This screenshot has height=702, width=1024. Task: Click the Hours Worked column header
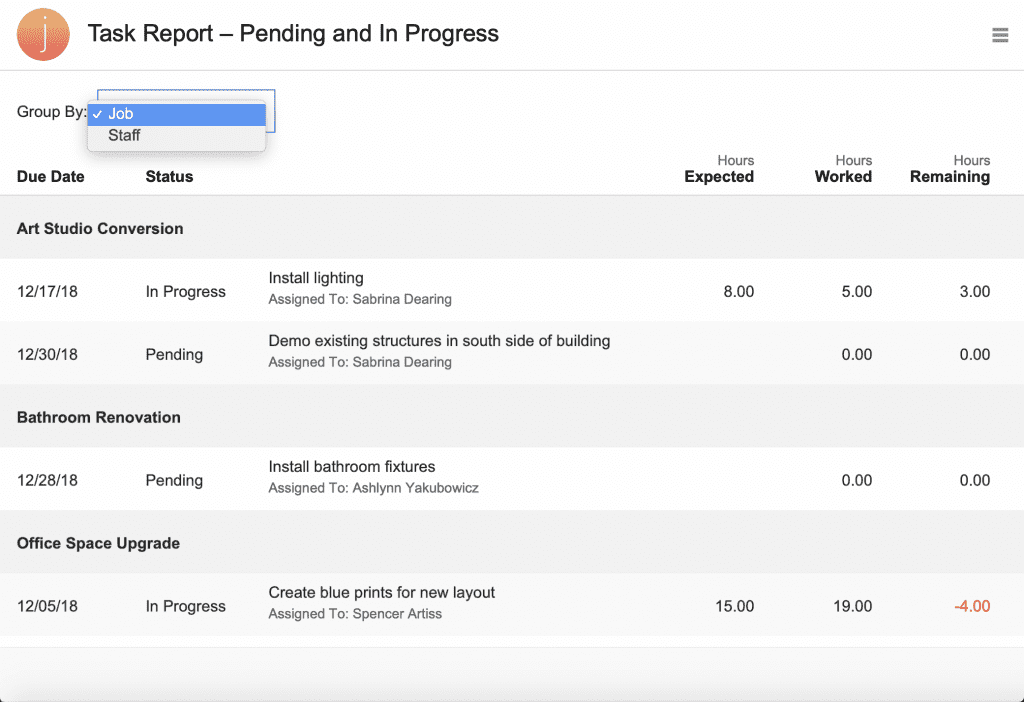pyautogui.click(x=842, y=168)
